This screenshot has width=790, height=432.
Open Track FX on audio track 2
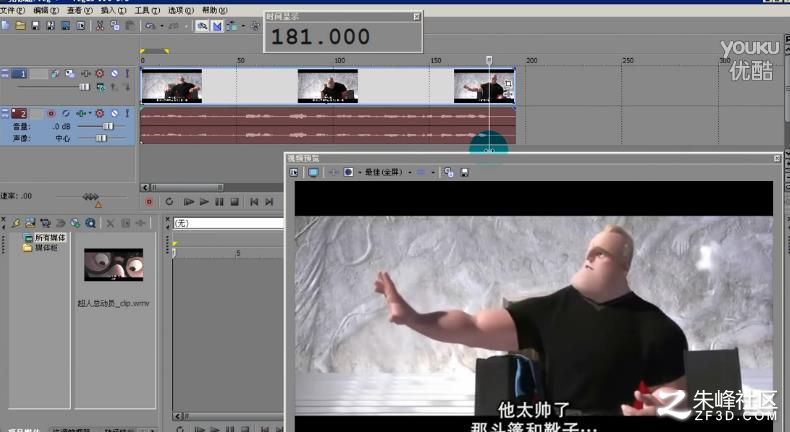click(81, 113)
